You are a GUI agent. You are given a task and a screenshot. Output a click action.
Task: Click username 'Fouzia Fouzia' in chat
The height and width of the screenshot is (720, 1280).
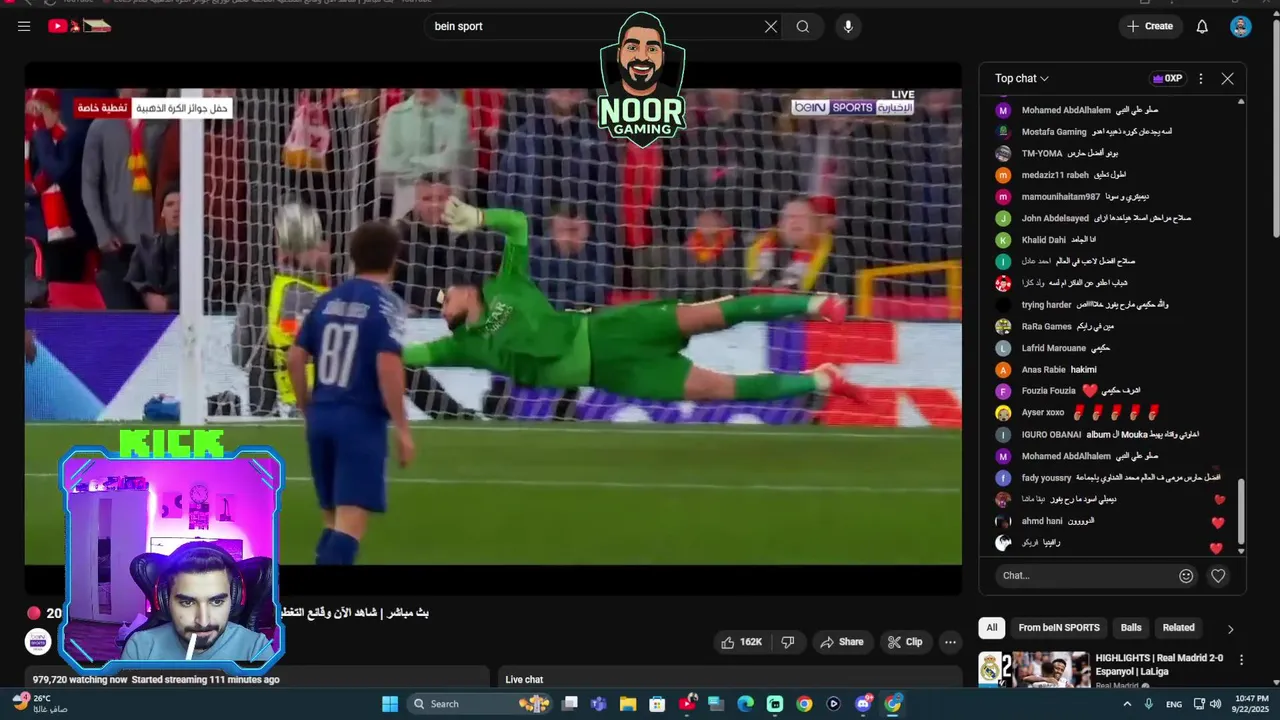1049,391
